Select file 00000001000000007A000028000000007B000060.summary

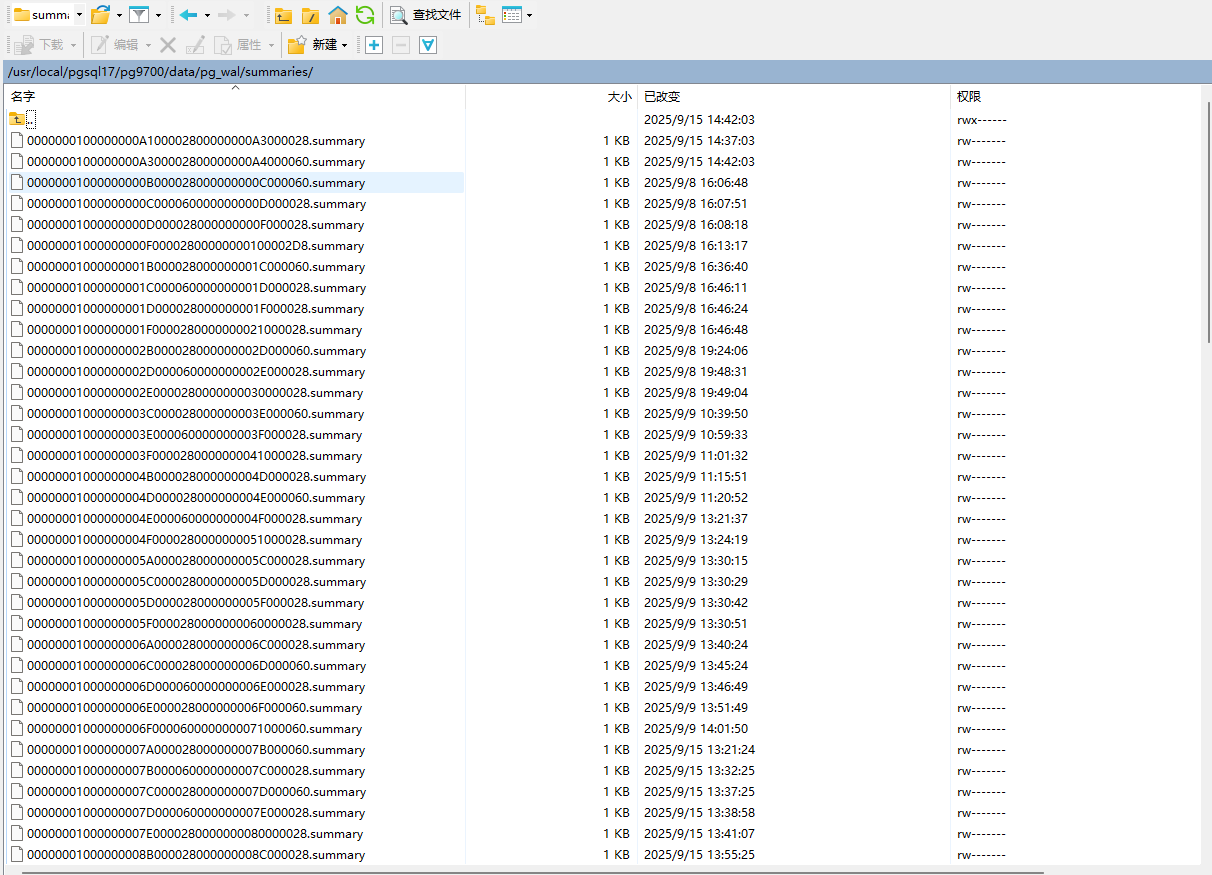196,750
